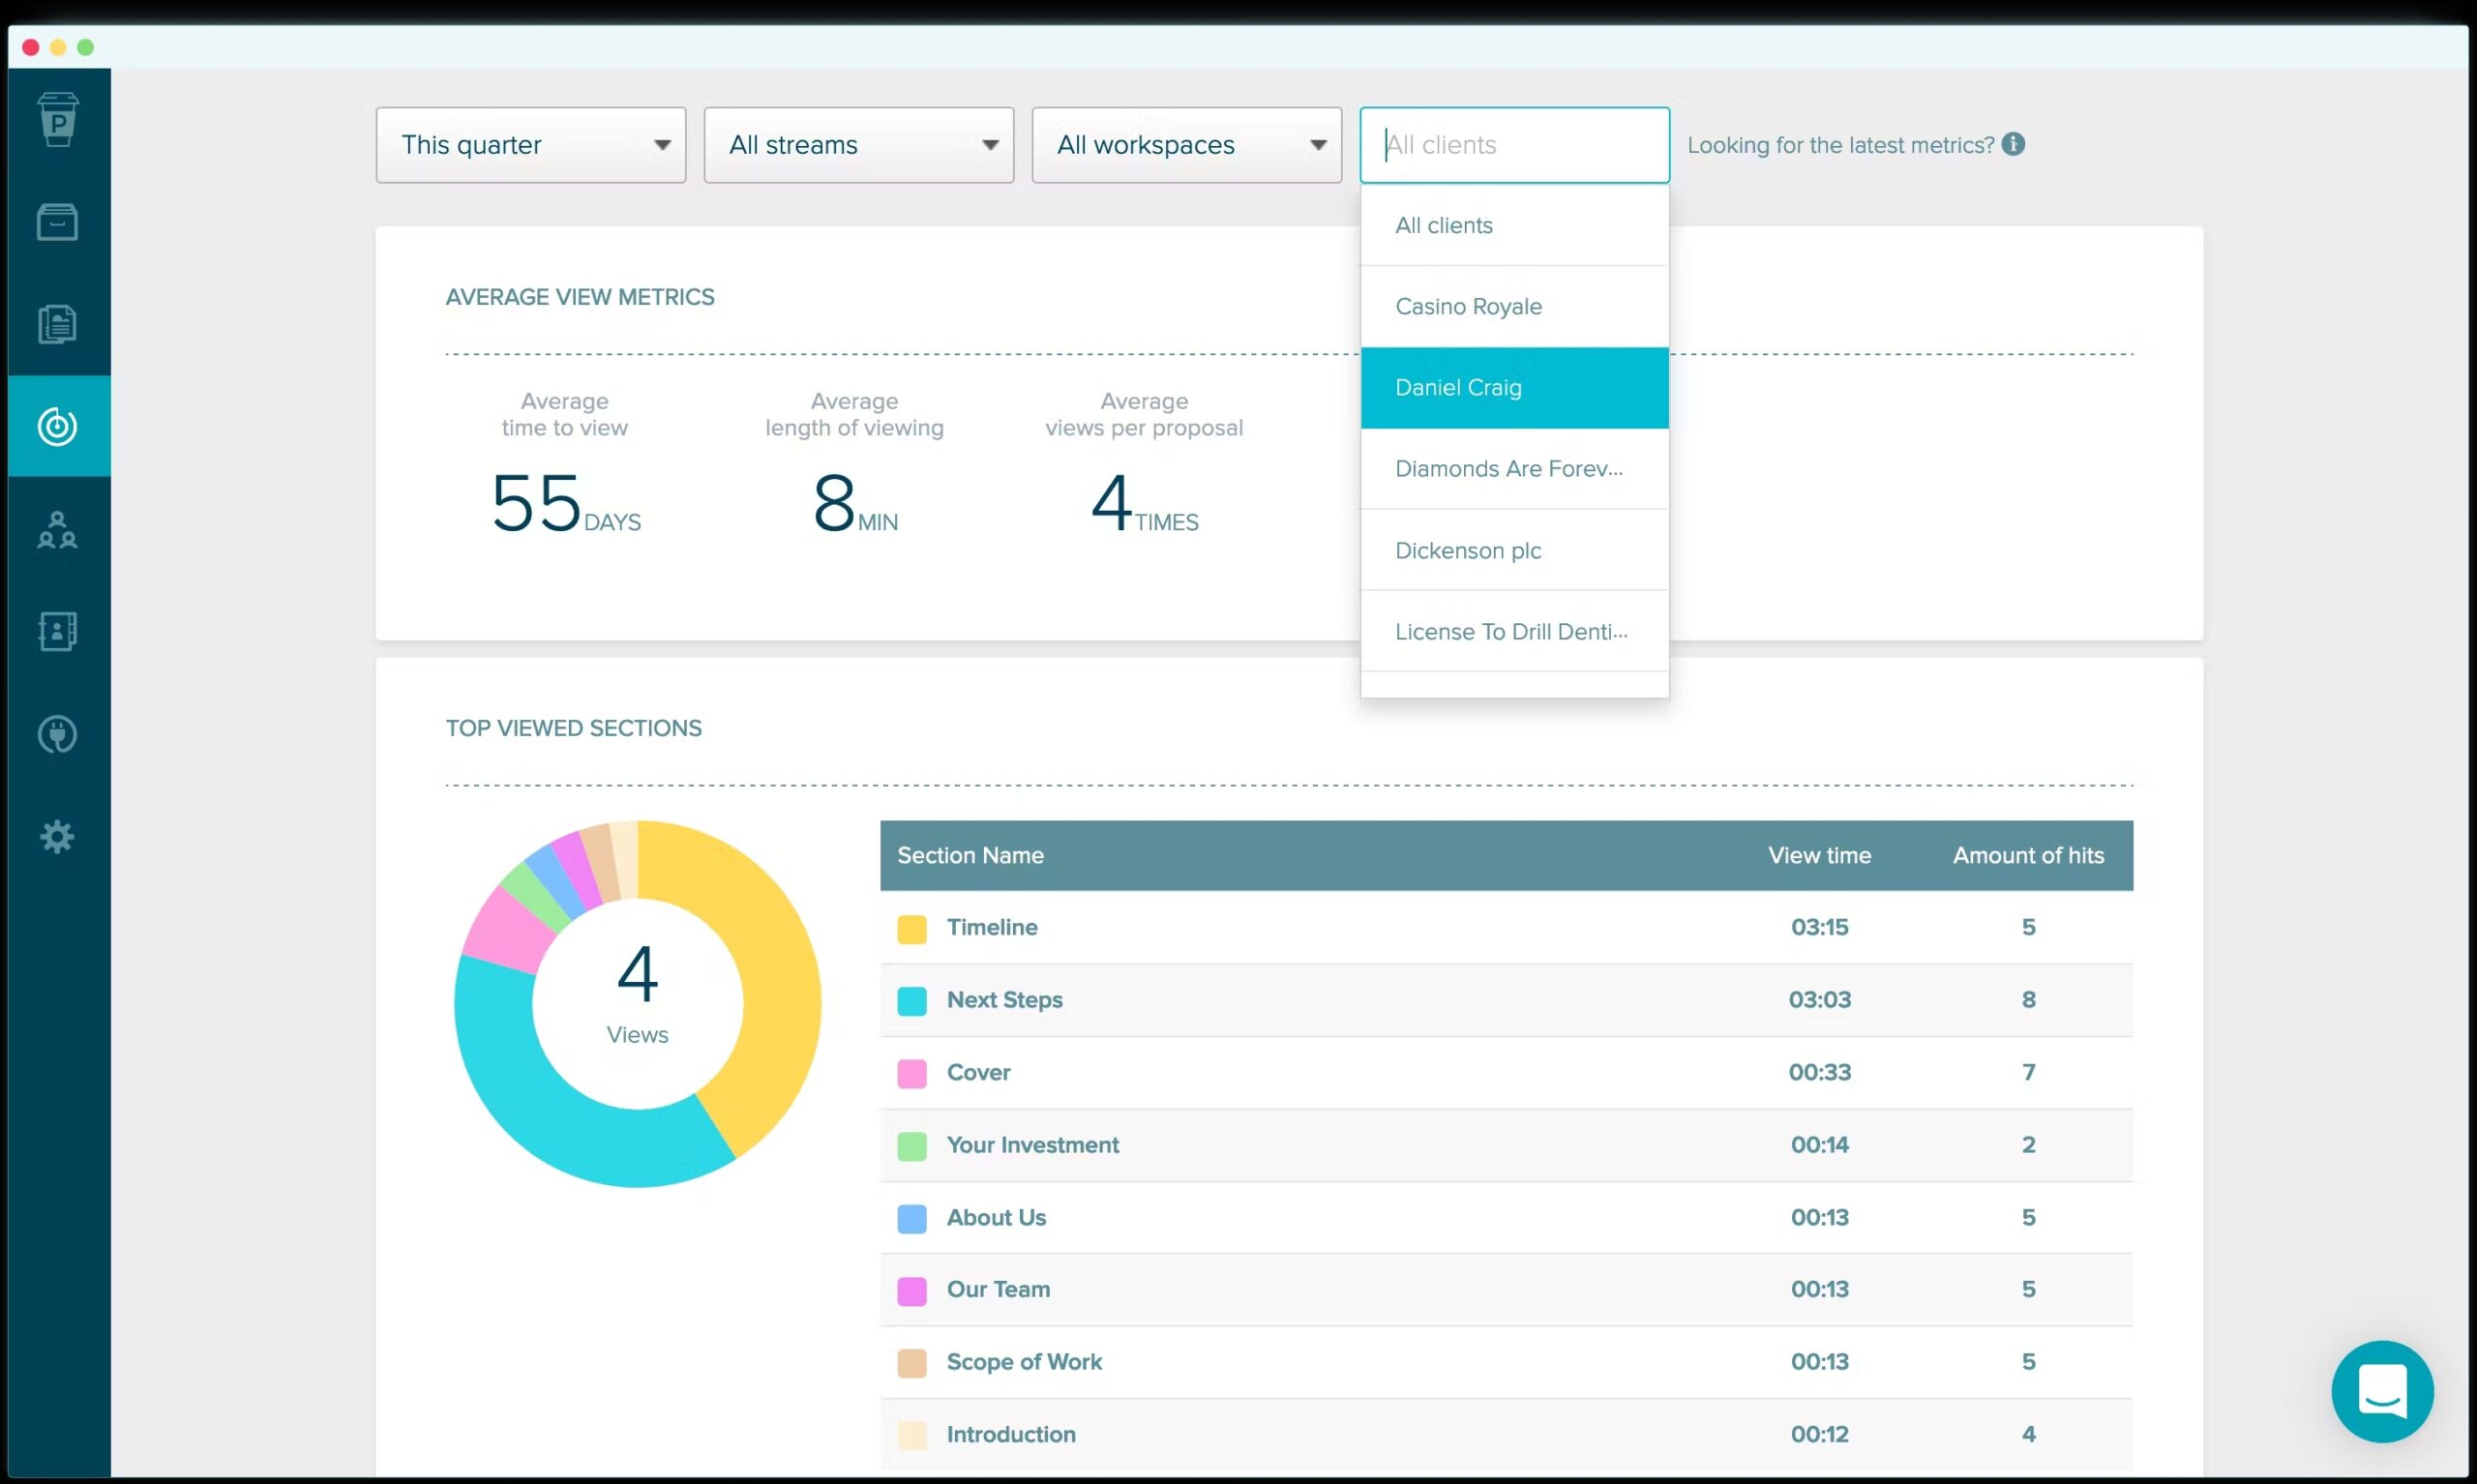Choose Casino Royale client option
Image resolution: width=2477 pixels, height=1484 pixels.
pos(1514,306)
